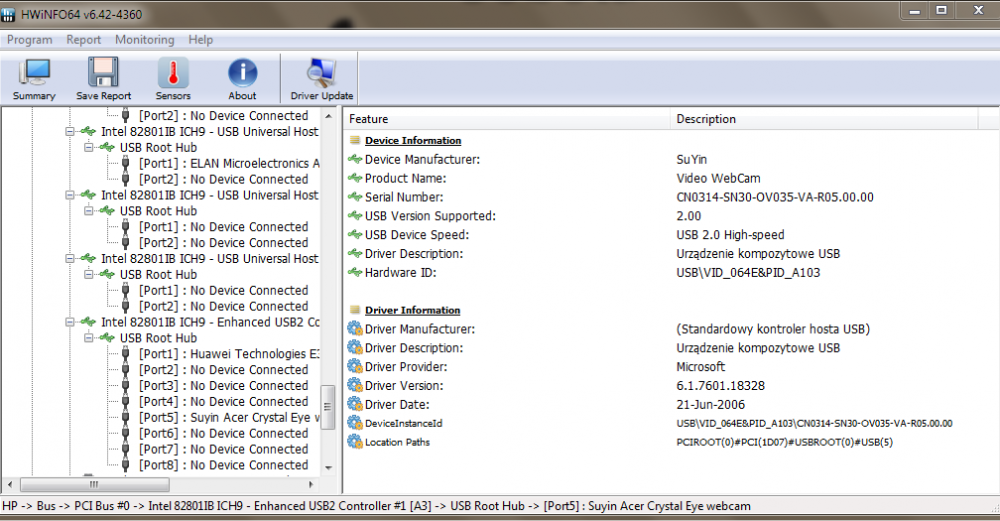The image size is (1000, 521).
Task: Click the Driver Information heading
Action: (x=412, y=310)
